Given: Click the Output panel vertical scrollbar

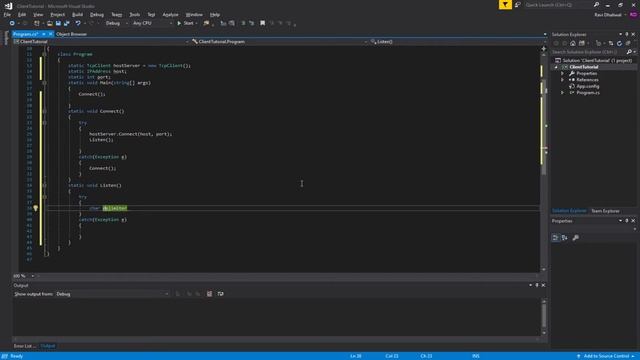Looking at the screenshot, I should click(543, 317).
